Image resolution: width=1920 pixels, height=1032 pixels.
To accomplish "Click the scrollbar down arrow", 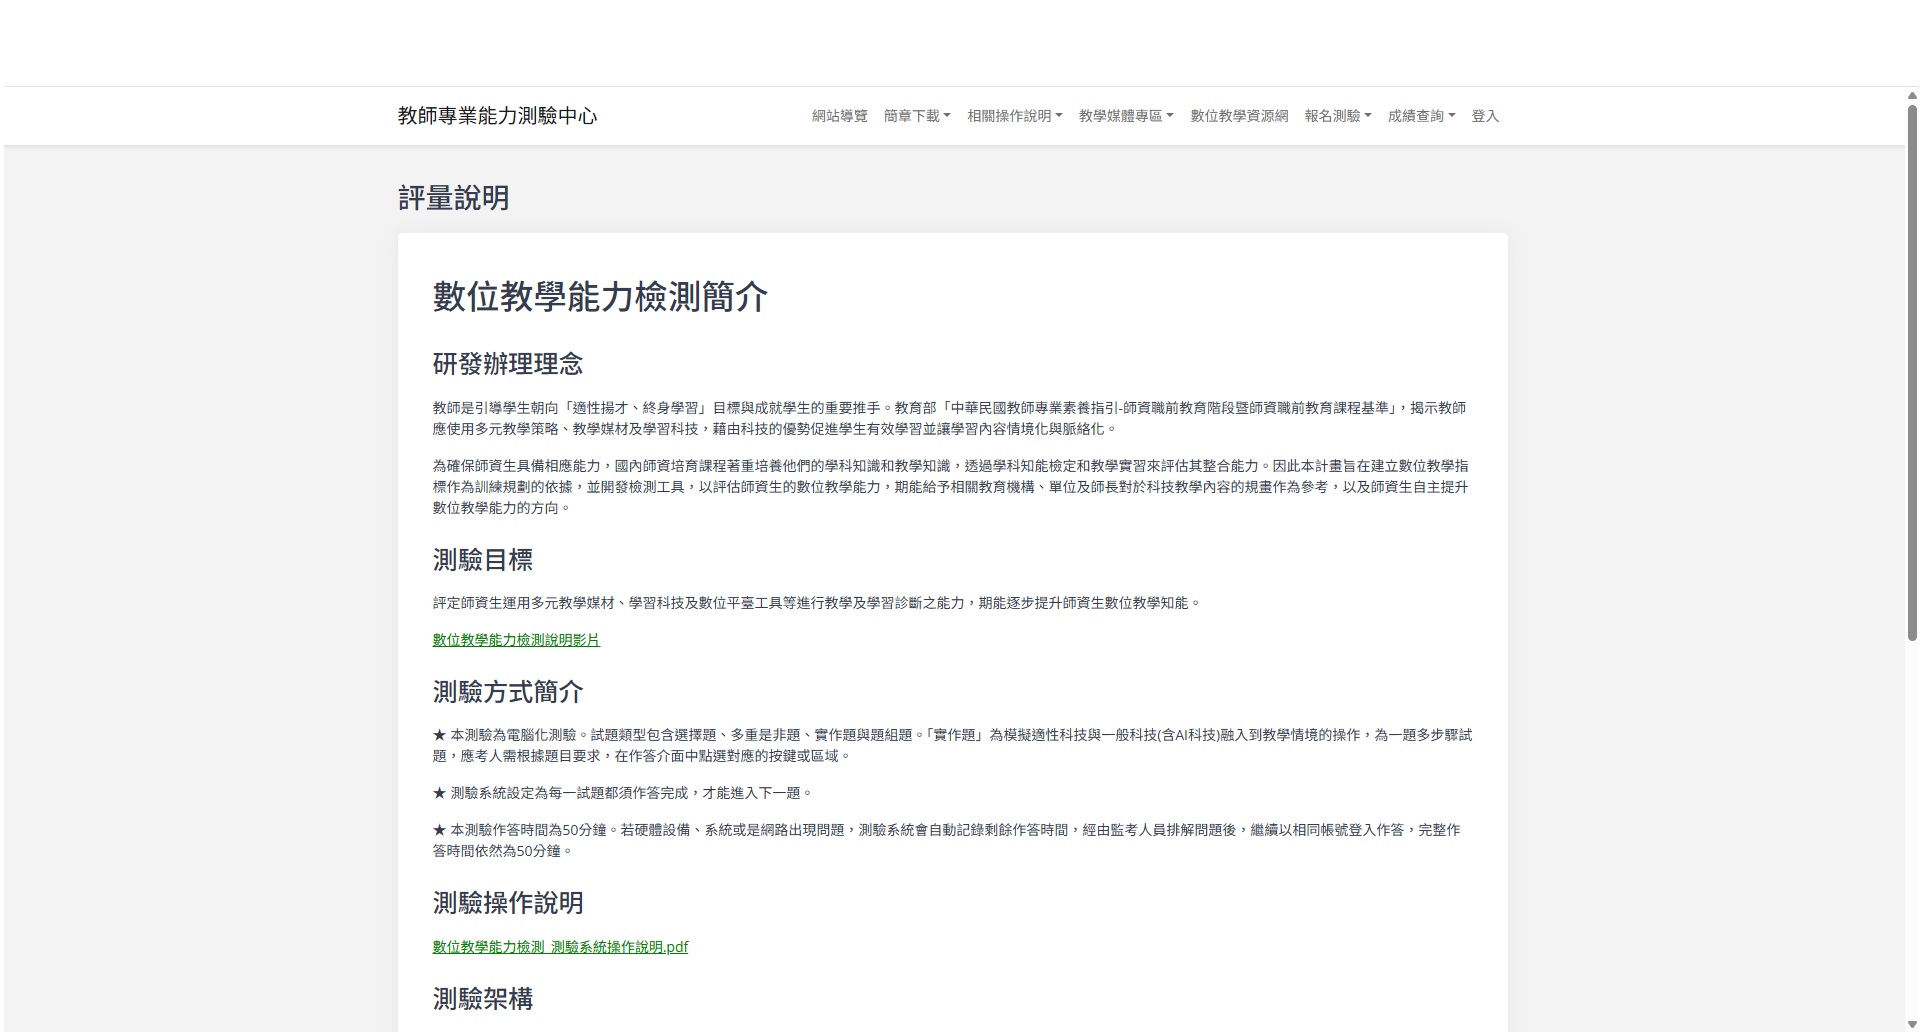I will (1912, 1023).
